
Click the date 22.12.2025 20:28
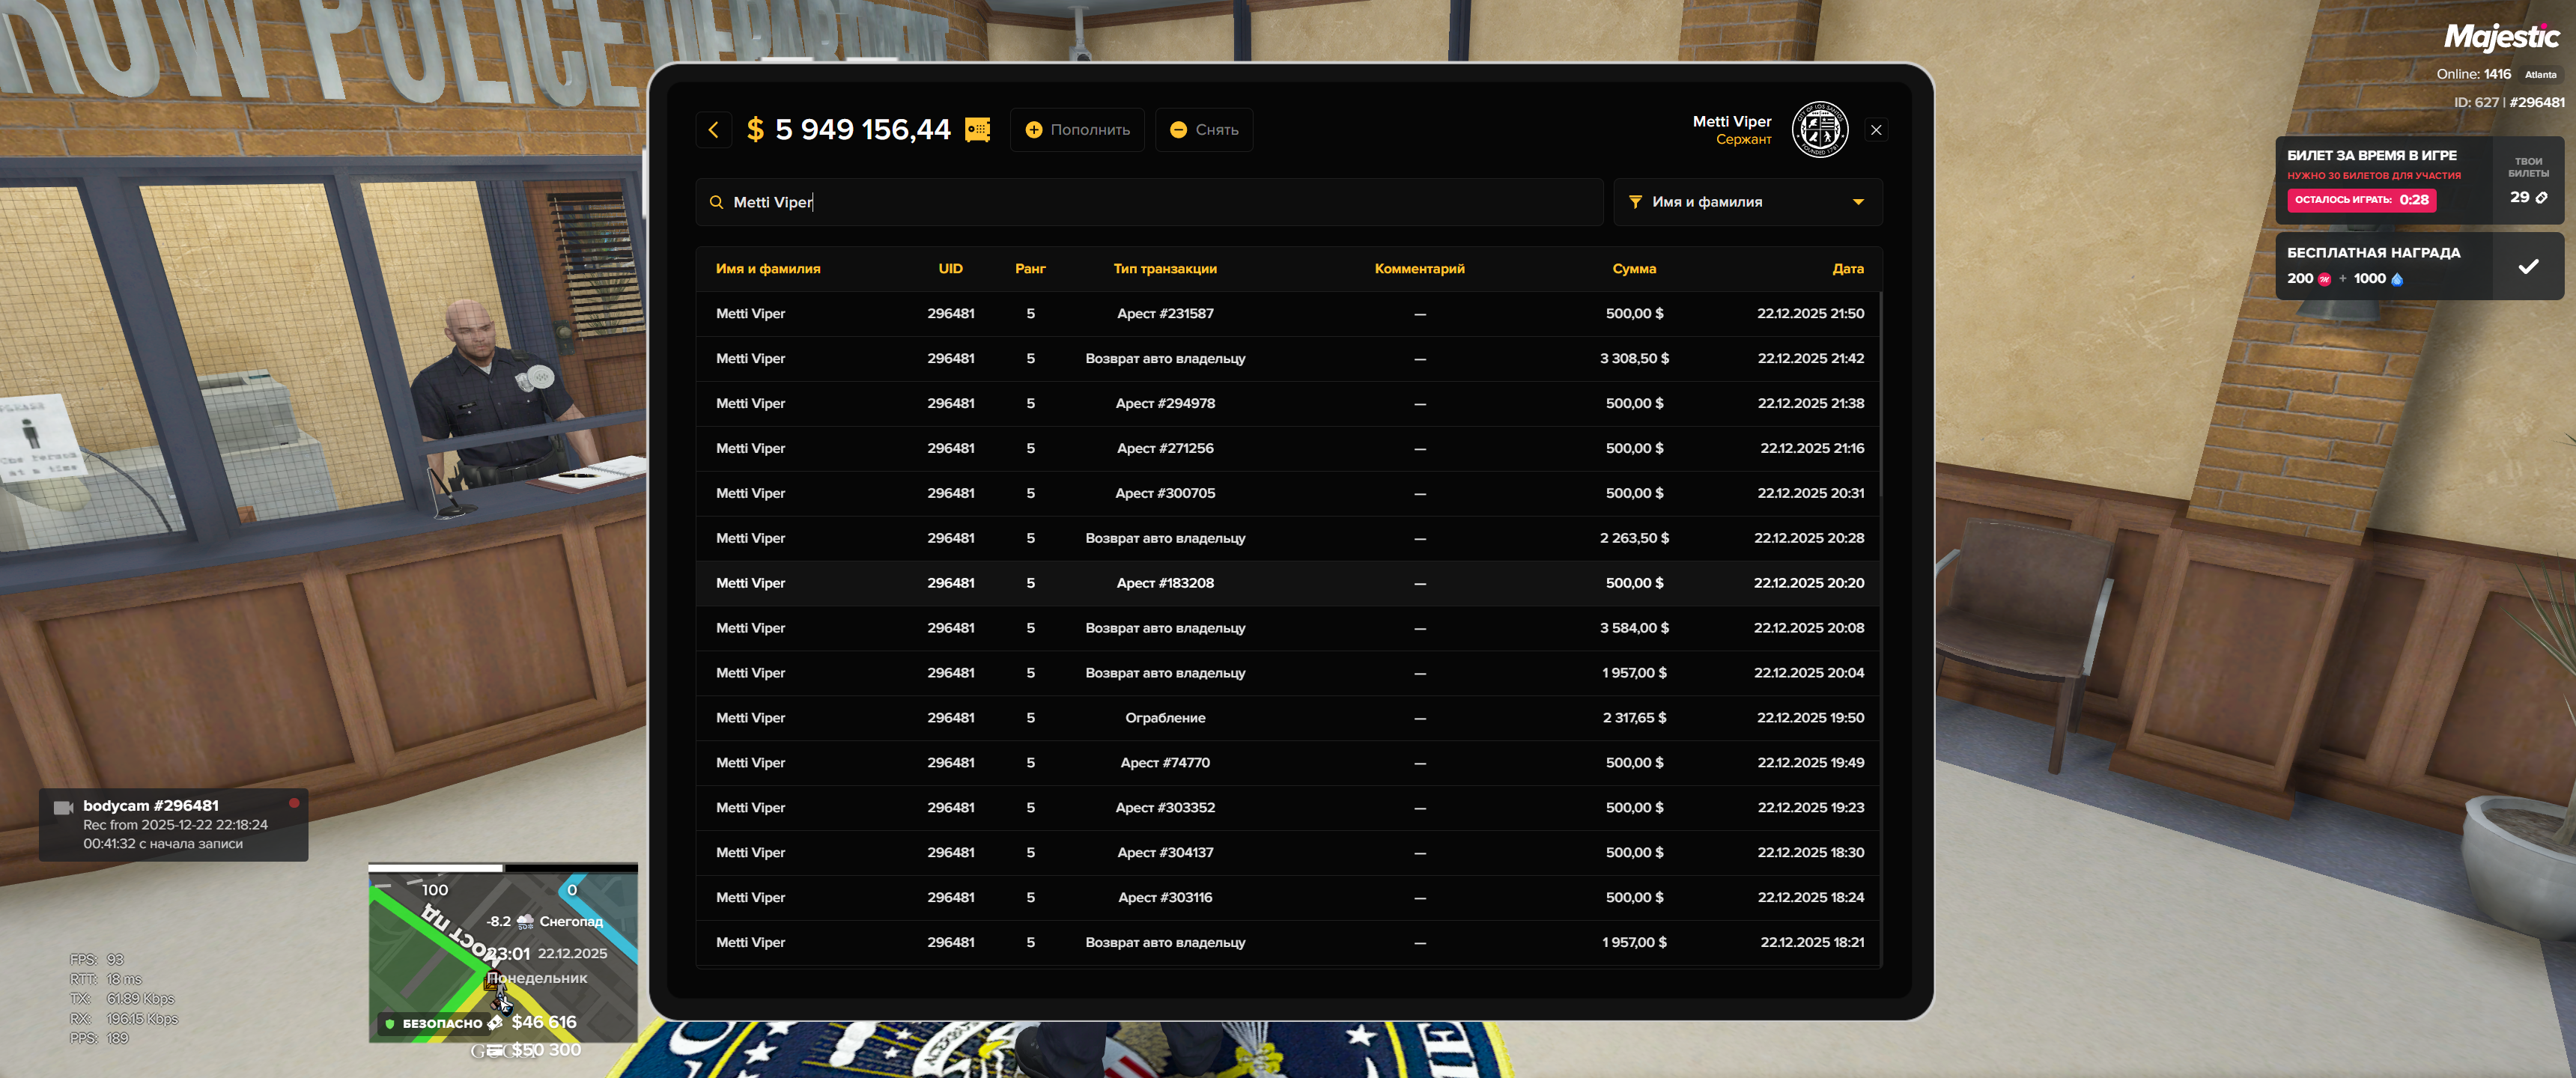1808,539
